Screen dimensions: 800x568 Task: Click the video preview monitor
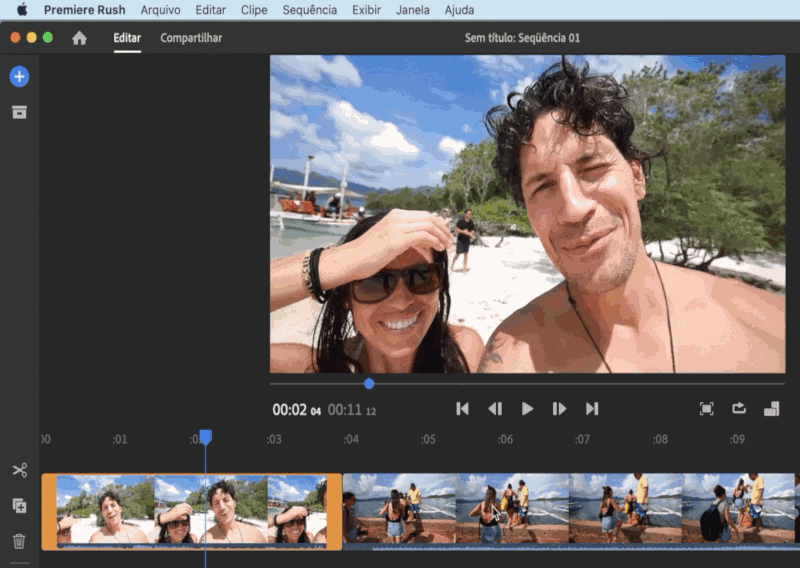pos(528,214)
